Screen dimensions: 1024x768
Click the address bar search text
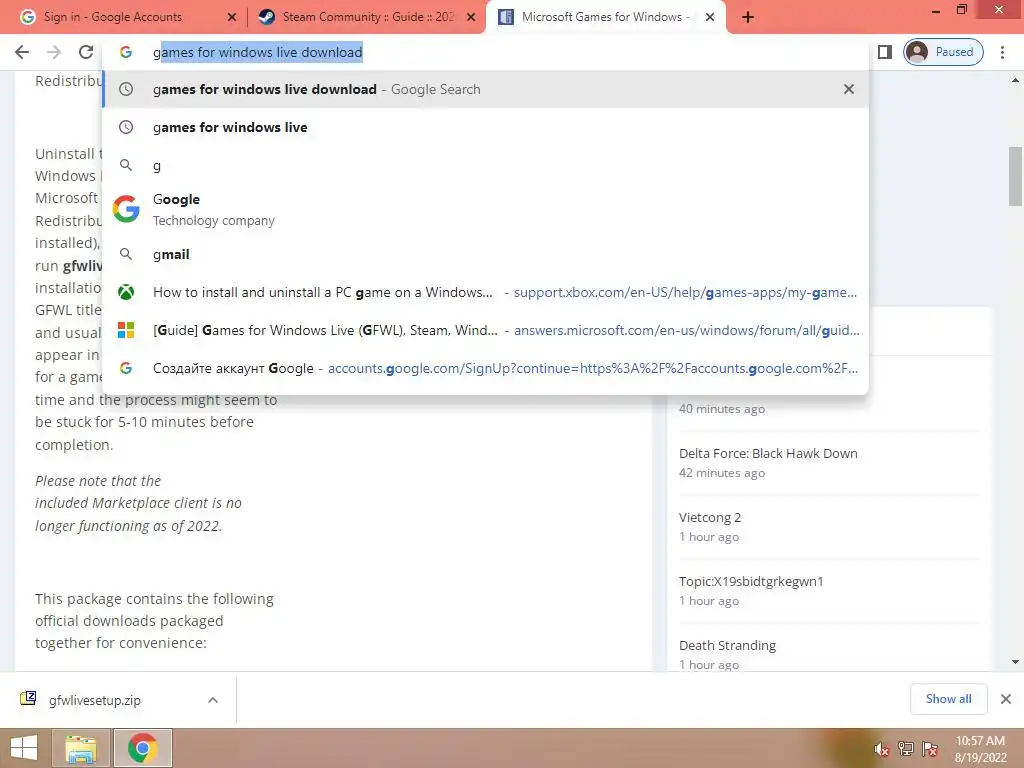click(x=257, y=52)
